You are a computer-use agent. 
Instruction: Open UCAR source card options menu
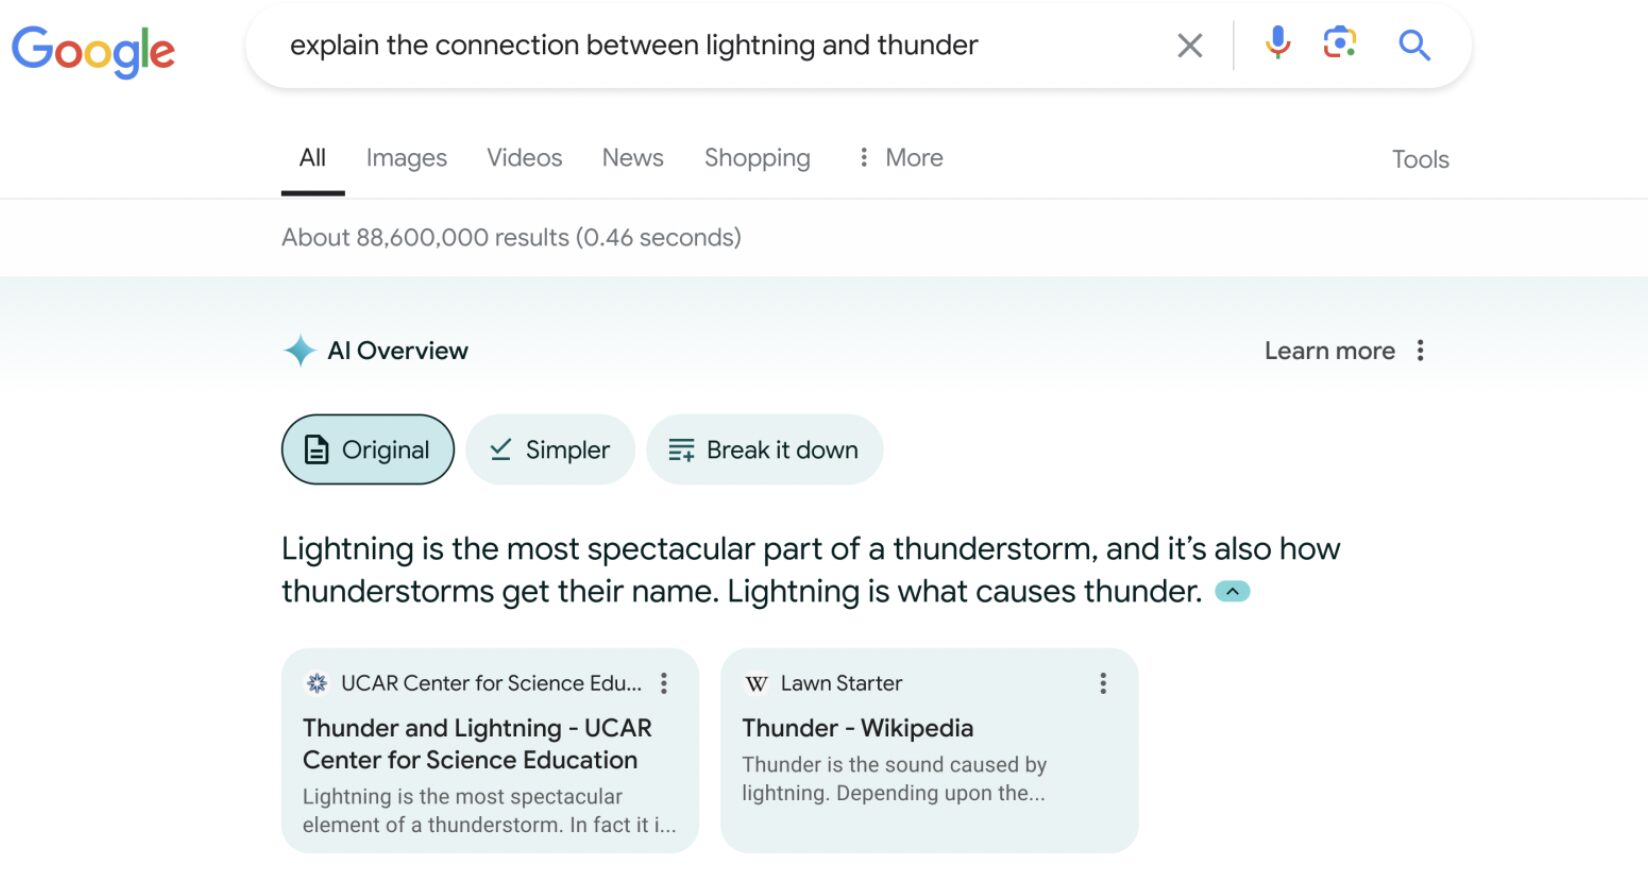point(664,683)
